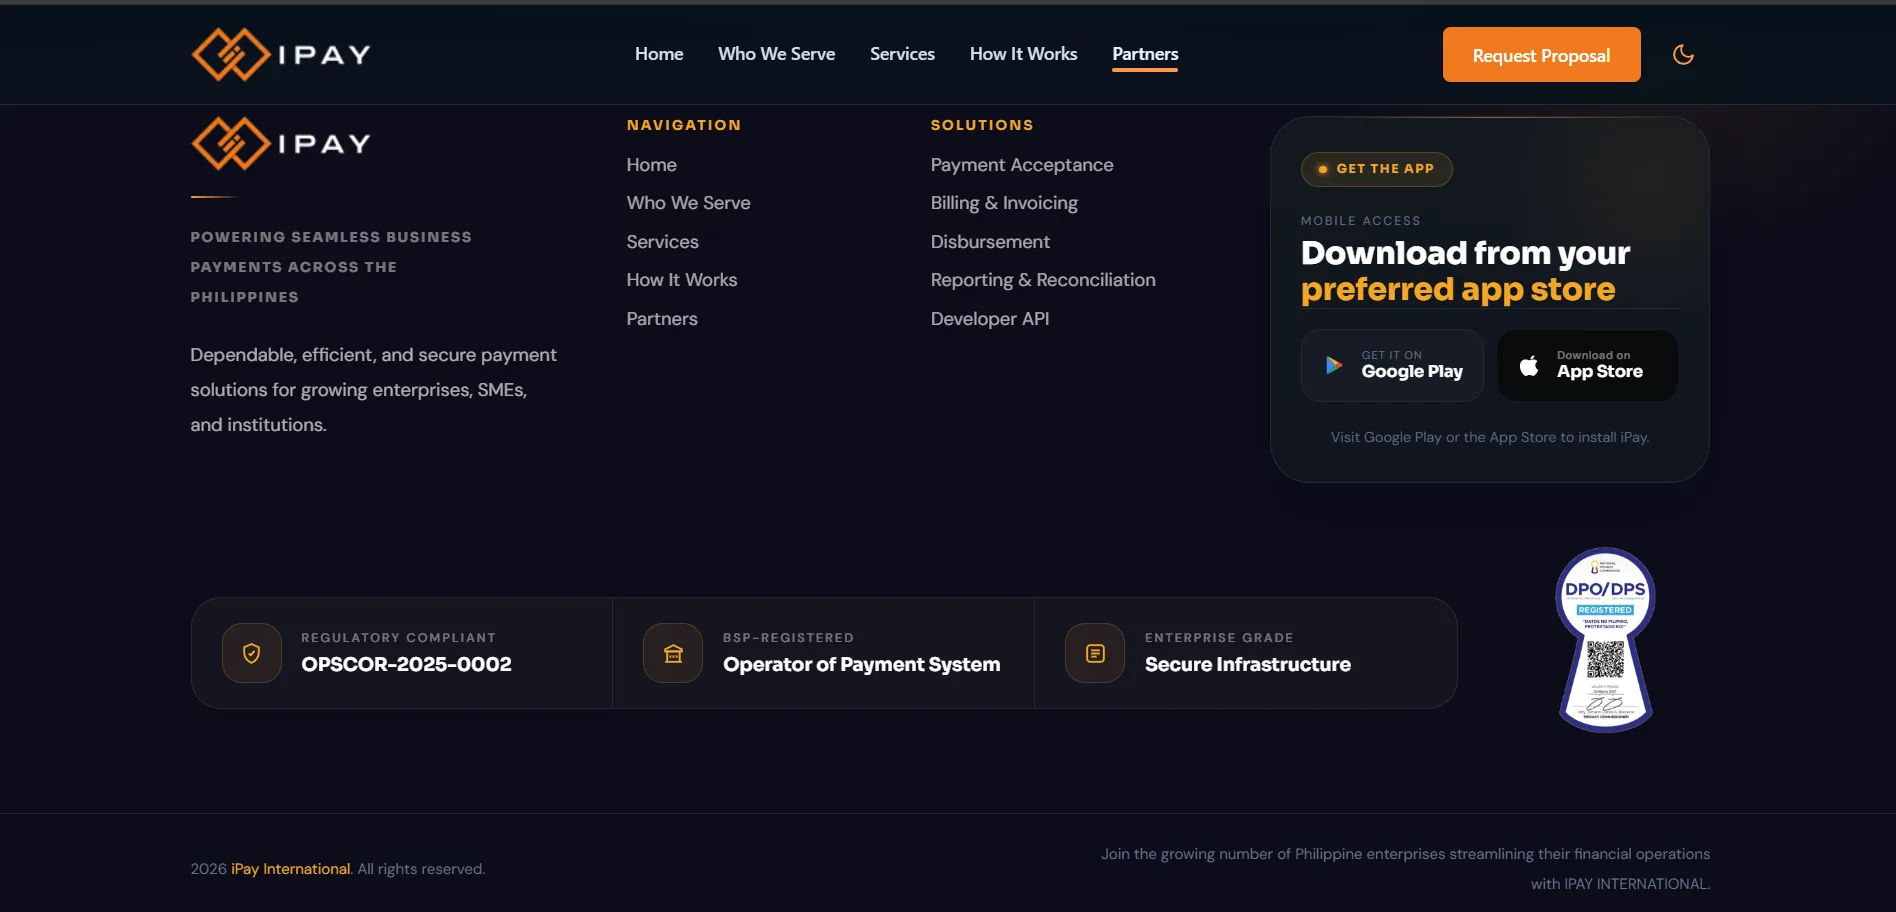The width and height of the screenshot is (1896, 912).
Task: Click the bank icon beside BSP-Registered
Action: [x=673, y=653]
